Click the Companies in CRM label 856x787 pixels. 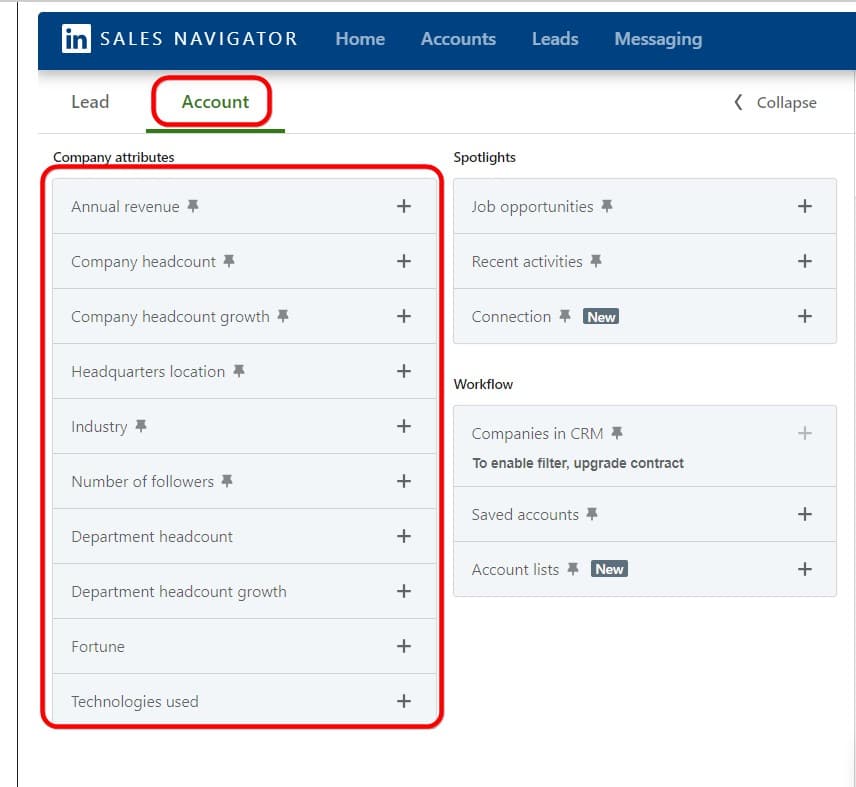click(537, 434)
